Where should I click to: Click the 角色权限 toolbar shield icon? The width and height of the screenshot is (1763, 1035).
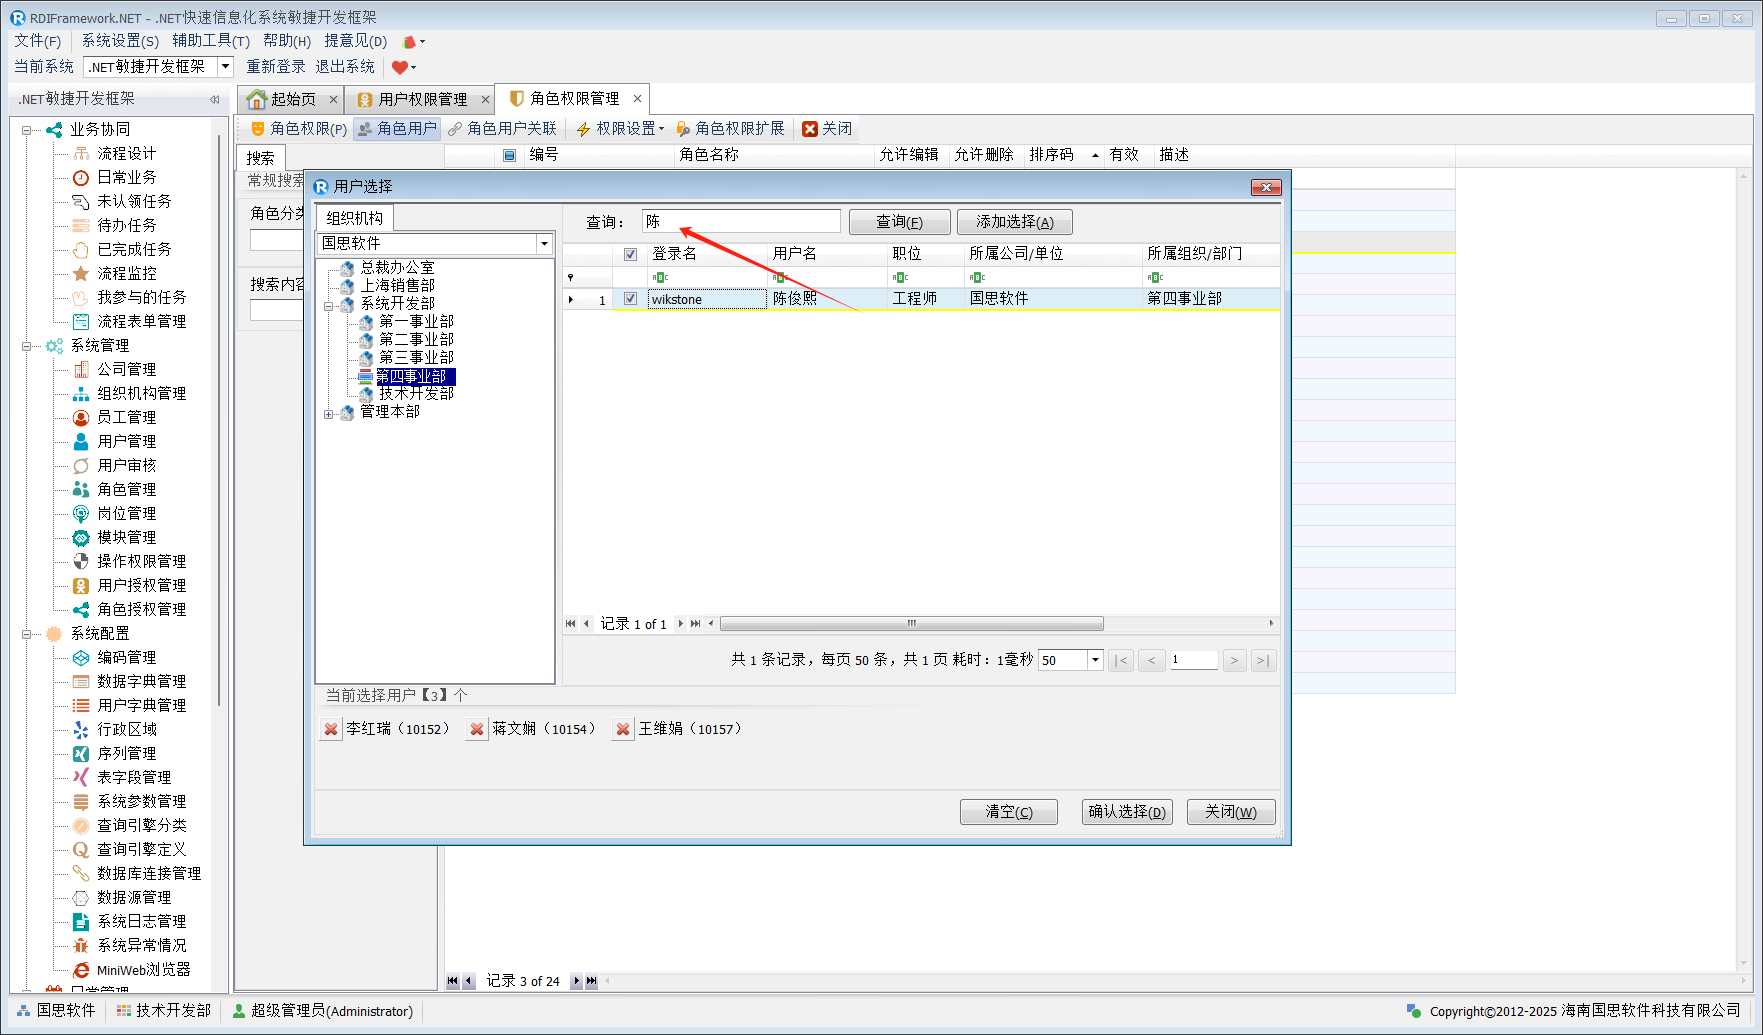coord(257,129)
